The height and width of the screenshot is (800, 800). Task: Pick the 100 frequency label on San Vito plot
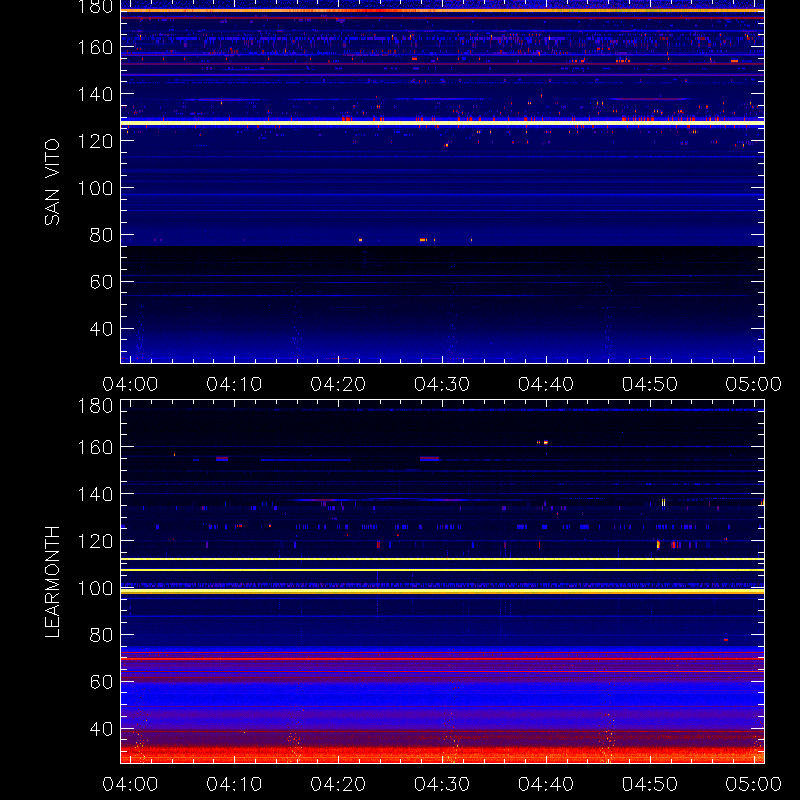(x=95, y=188)
